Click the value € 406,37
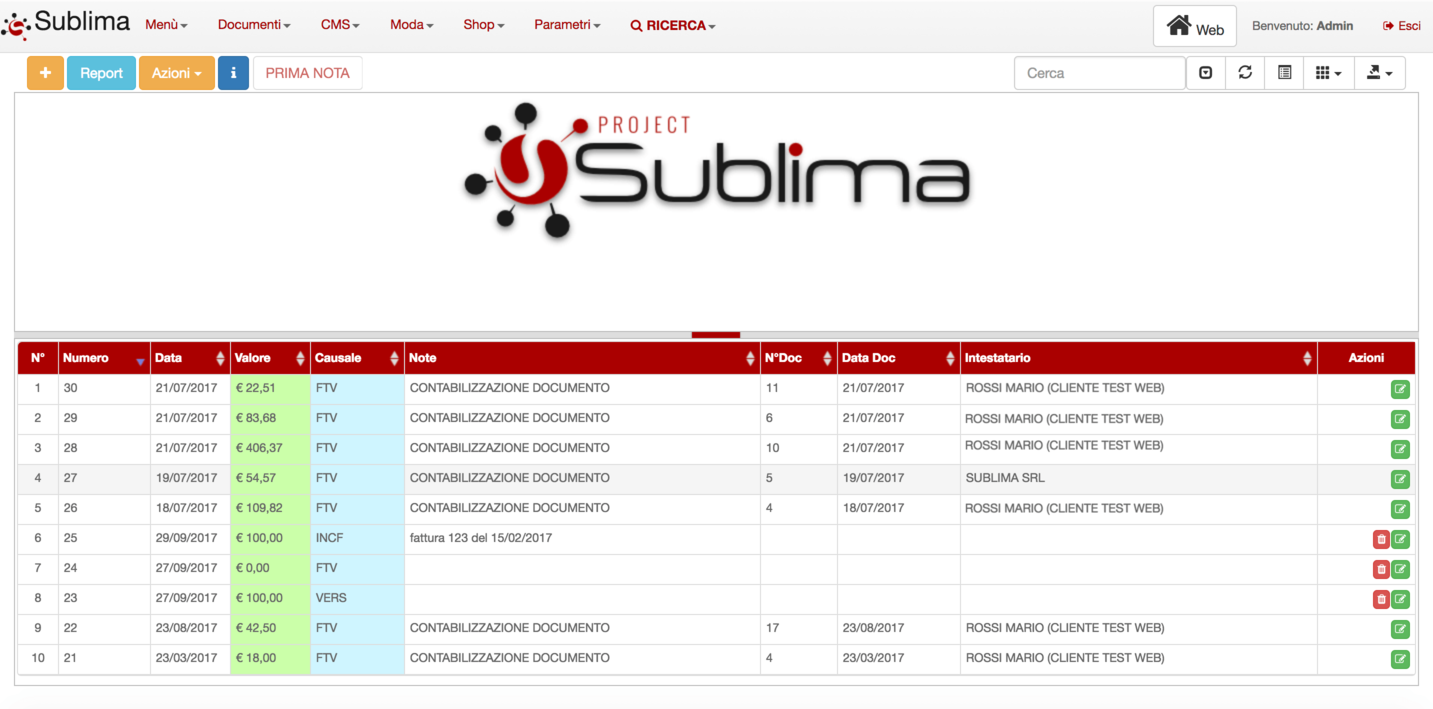 click(259, 448)
